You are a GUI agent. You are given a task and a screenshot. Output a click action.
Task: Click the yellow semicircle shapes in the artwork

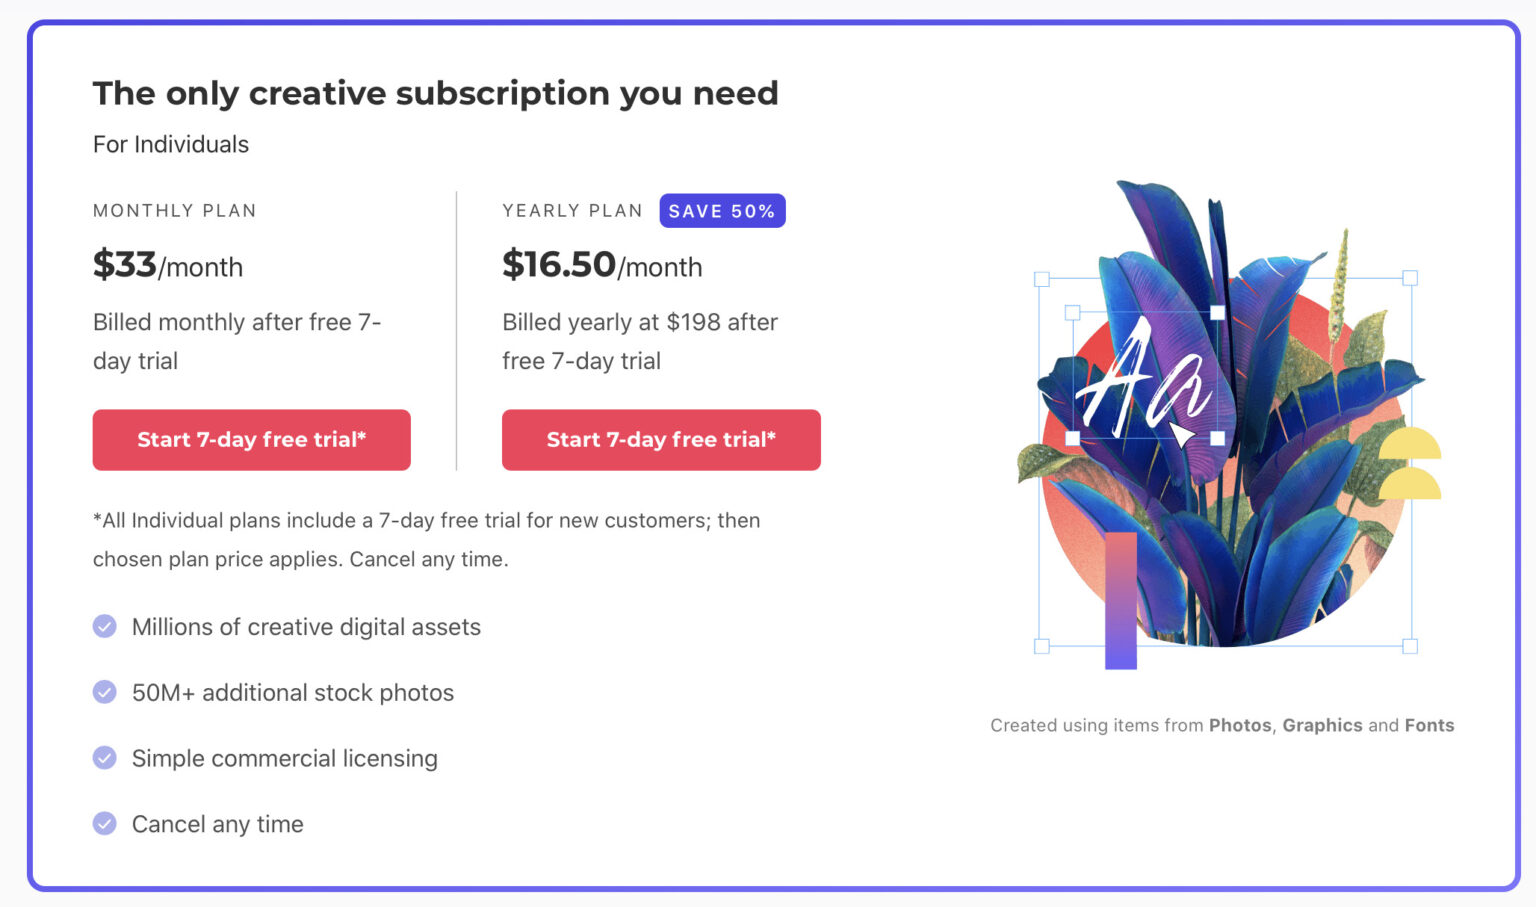pos(1410,465)
